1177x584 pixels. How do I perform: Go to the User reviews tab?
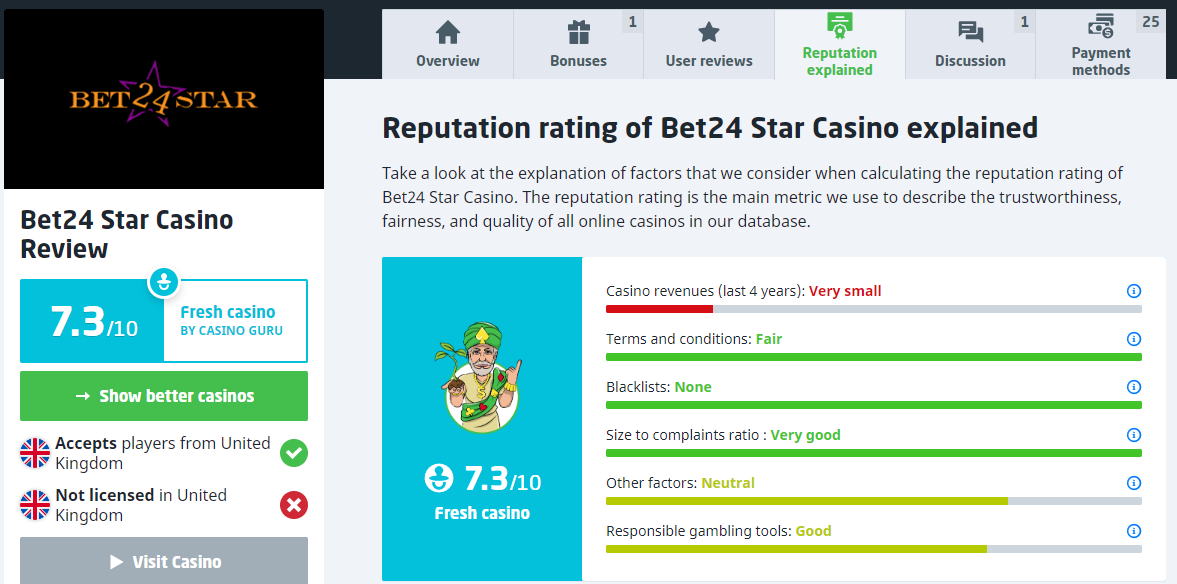pyautogui.click(x=709, y=45)
